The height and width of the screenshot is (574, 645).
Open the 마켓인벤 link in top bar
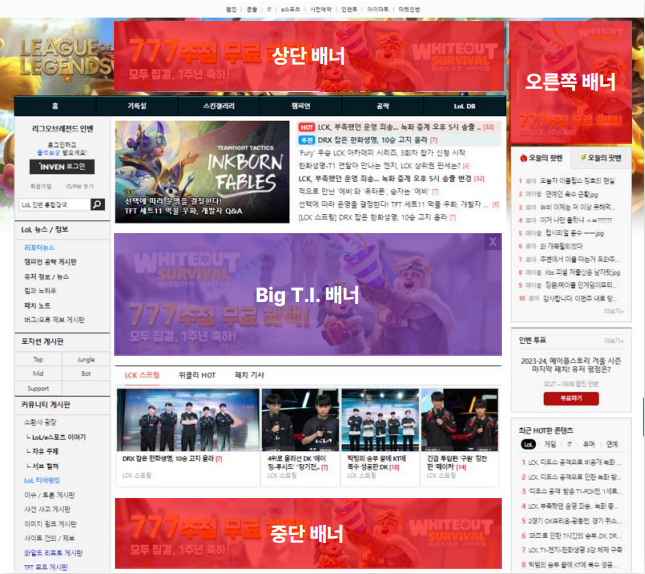pyautogui.click(x=409, y=9)
